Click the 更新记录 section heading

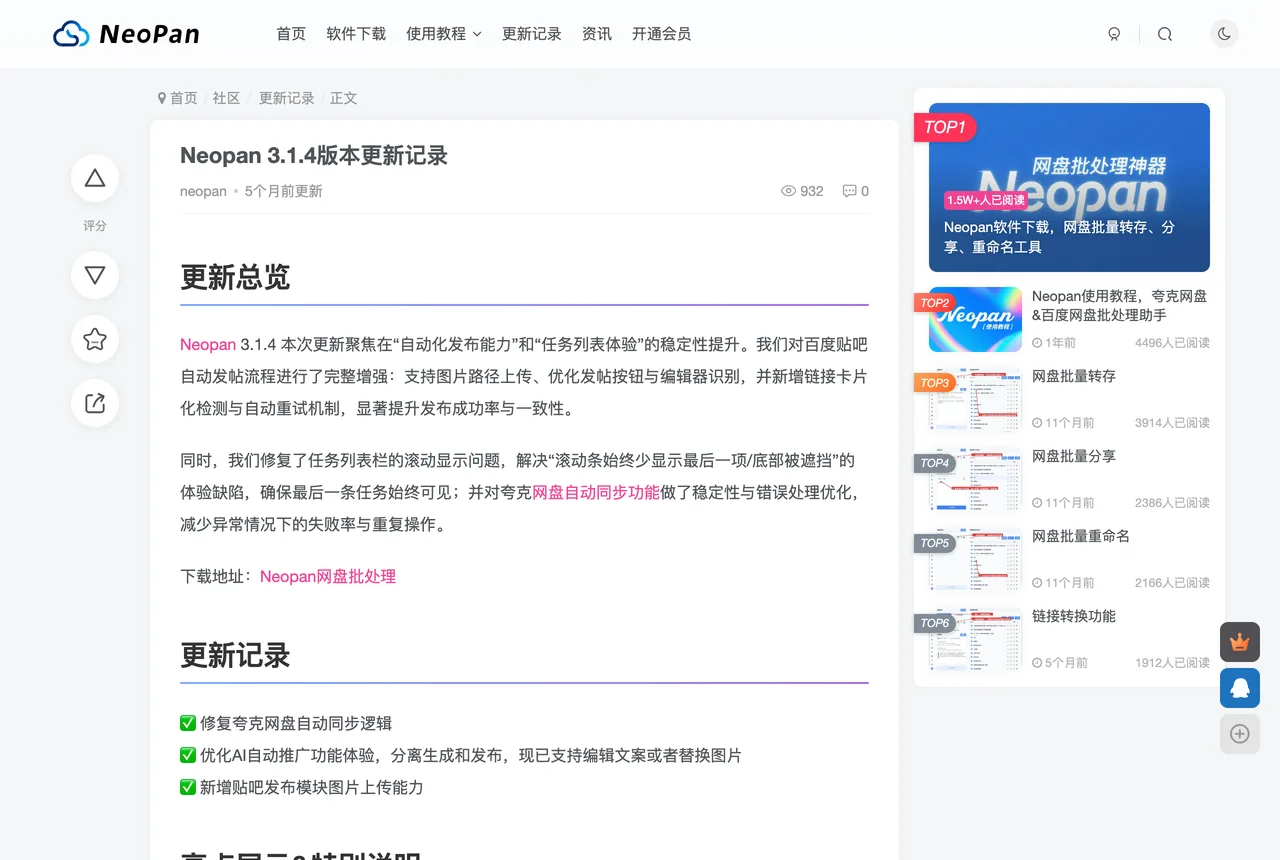pyautogui.click(x=235, y=656)
